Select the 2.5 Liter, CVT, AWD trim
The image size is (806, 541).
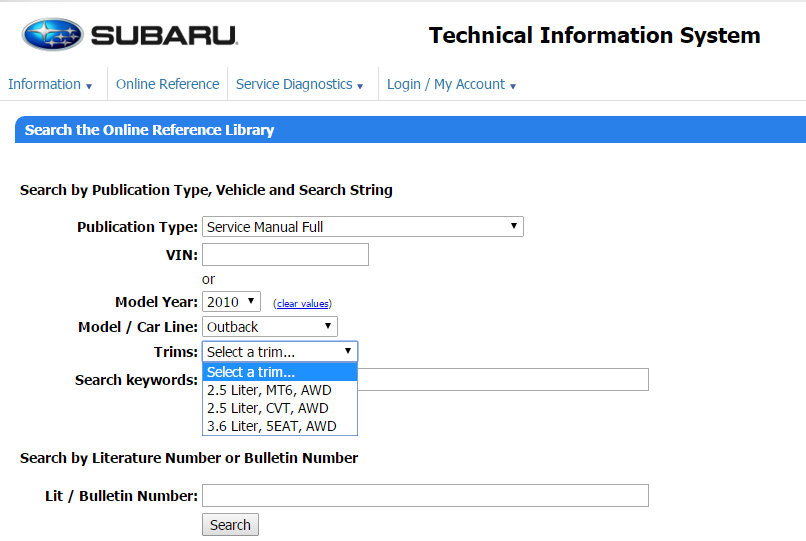280,408
